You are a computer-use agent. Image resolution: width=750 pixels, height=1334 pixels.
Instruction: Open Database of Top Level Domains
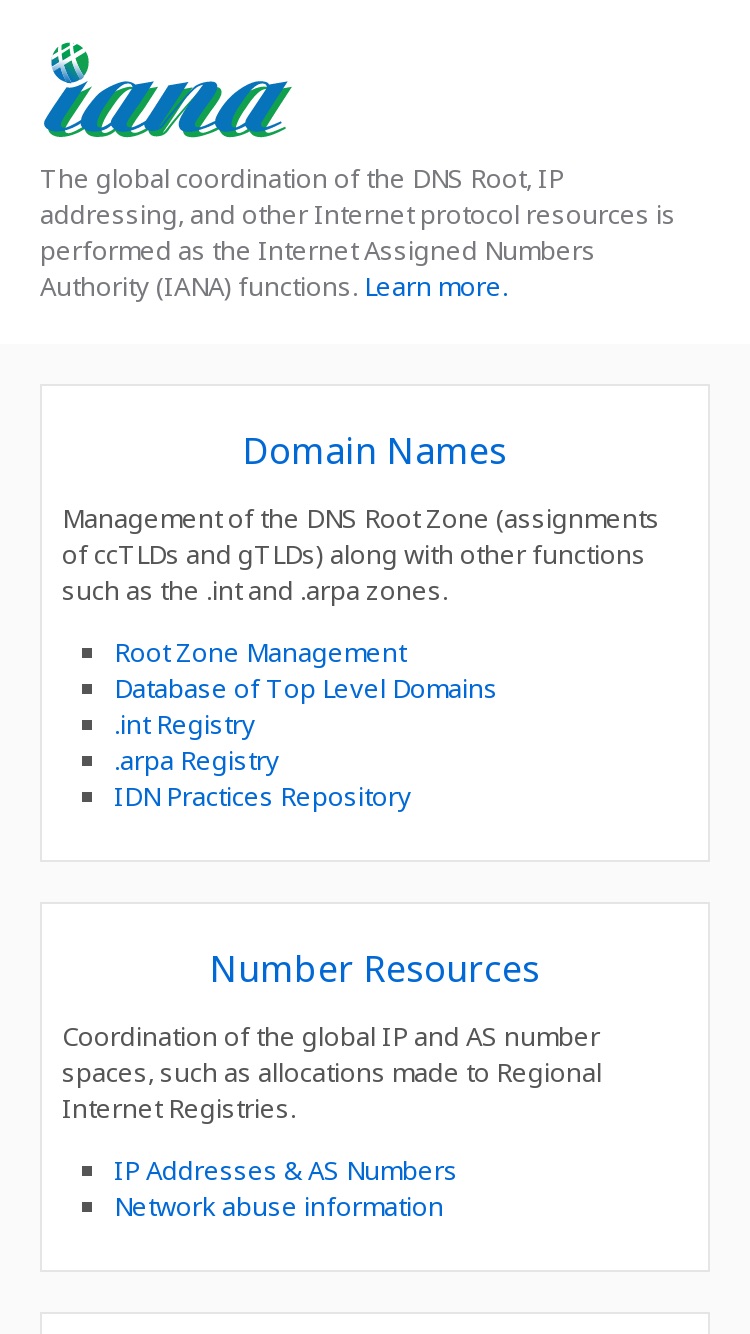[305, 689]
